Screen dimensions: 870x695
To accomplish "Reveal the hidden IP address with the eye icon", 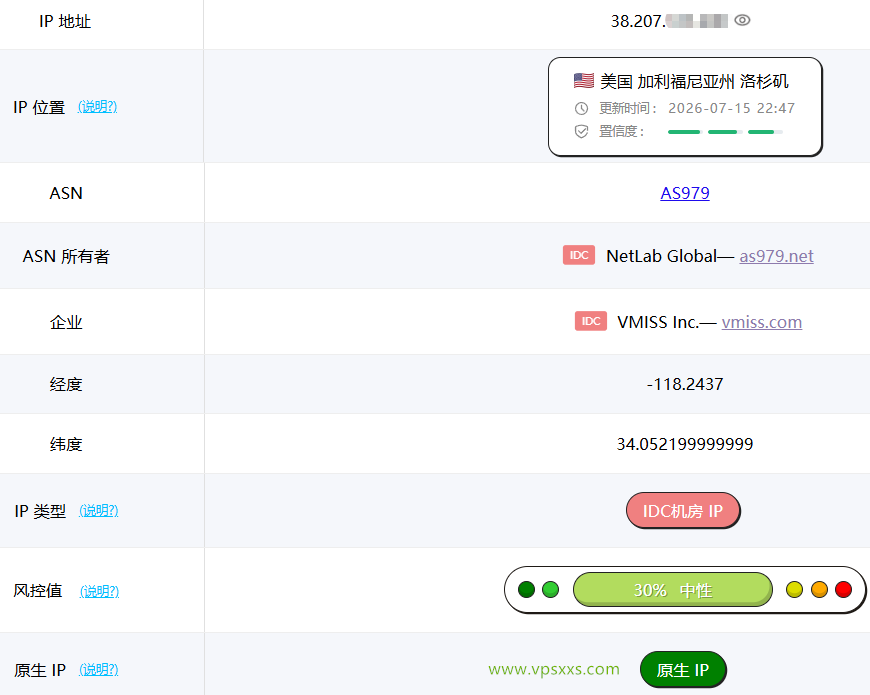I will pos(742,21).
